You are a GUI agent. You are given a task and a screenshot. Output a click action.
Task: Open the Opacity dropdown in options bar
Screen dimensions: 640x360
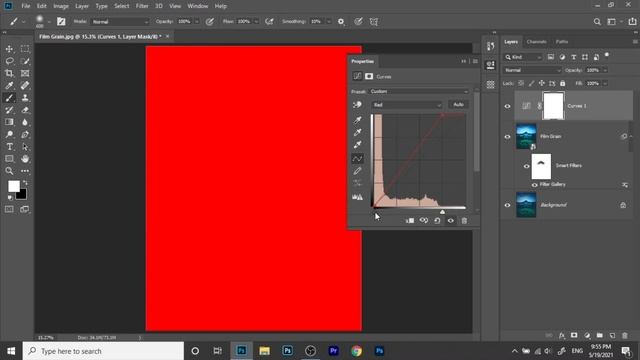(x=196, y=22)
